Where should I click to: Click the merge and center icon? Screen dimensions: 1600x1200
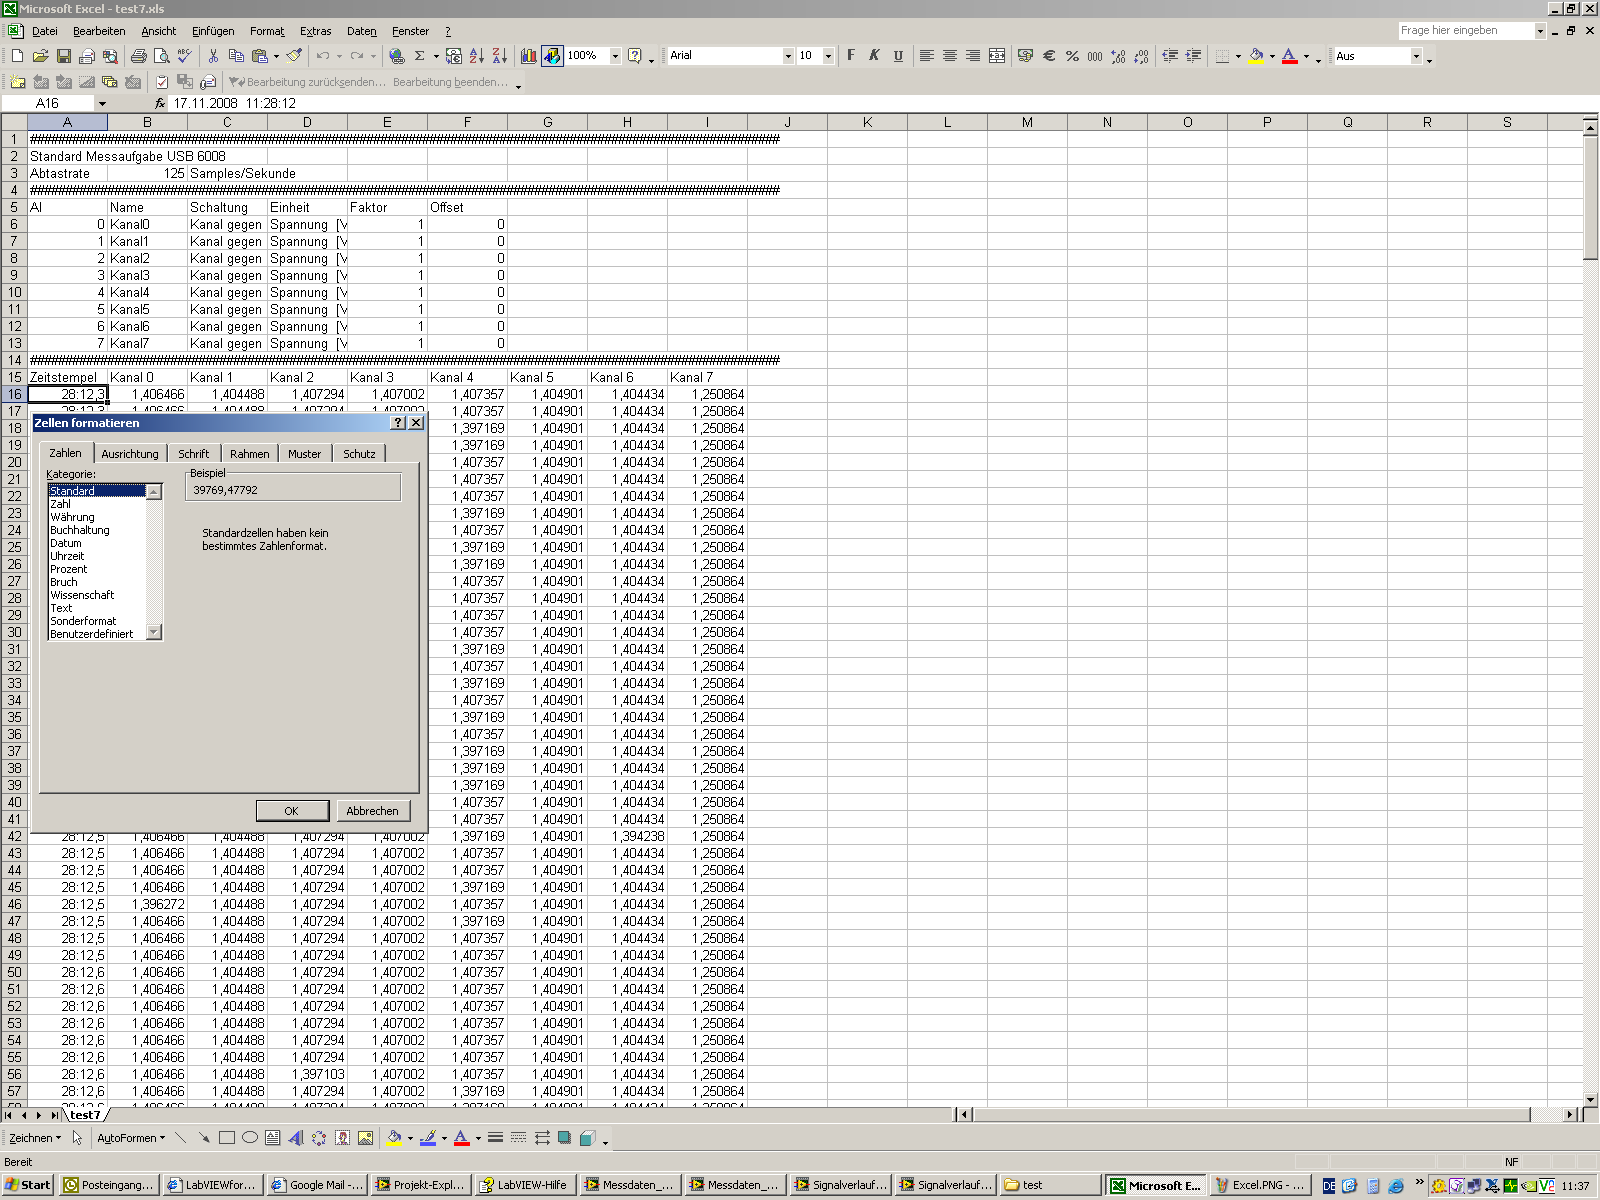coord(997,56)
